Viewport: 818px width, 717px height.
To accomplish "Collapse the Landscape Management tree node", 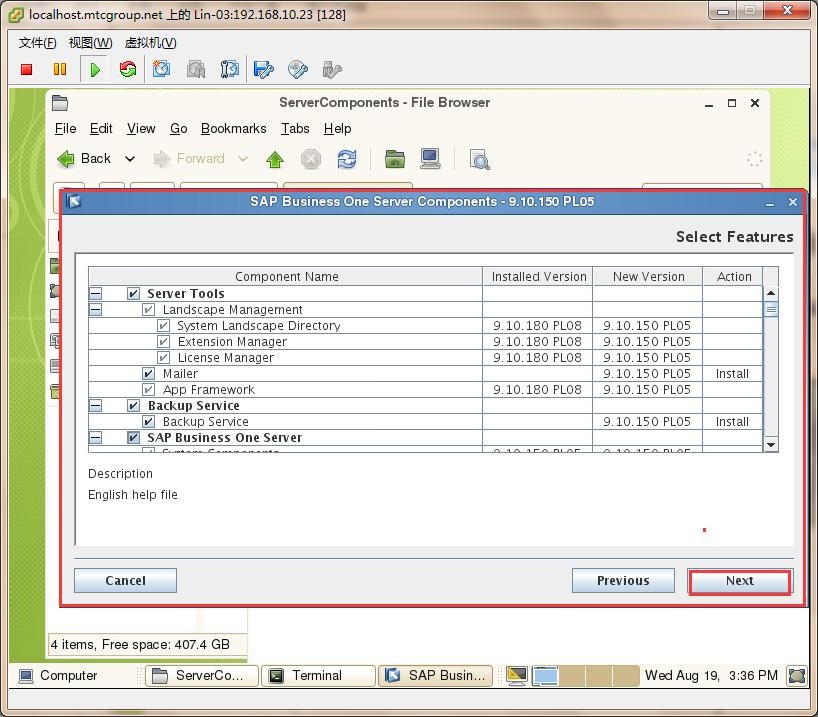I will click(95, 309).
